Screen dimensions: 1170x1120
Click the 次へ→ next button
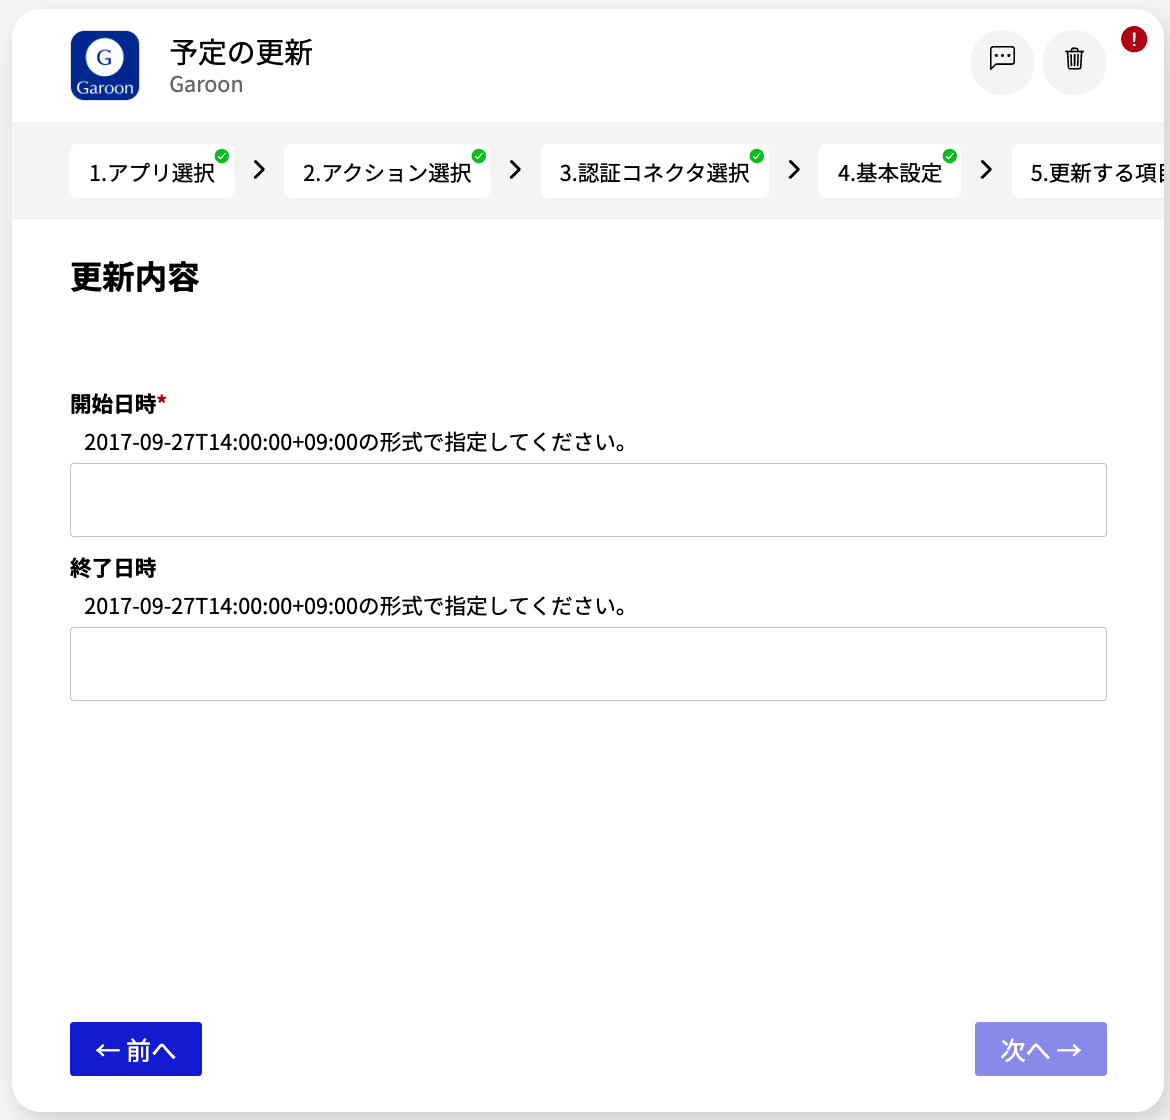pos(1040,1049)
